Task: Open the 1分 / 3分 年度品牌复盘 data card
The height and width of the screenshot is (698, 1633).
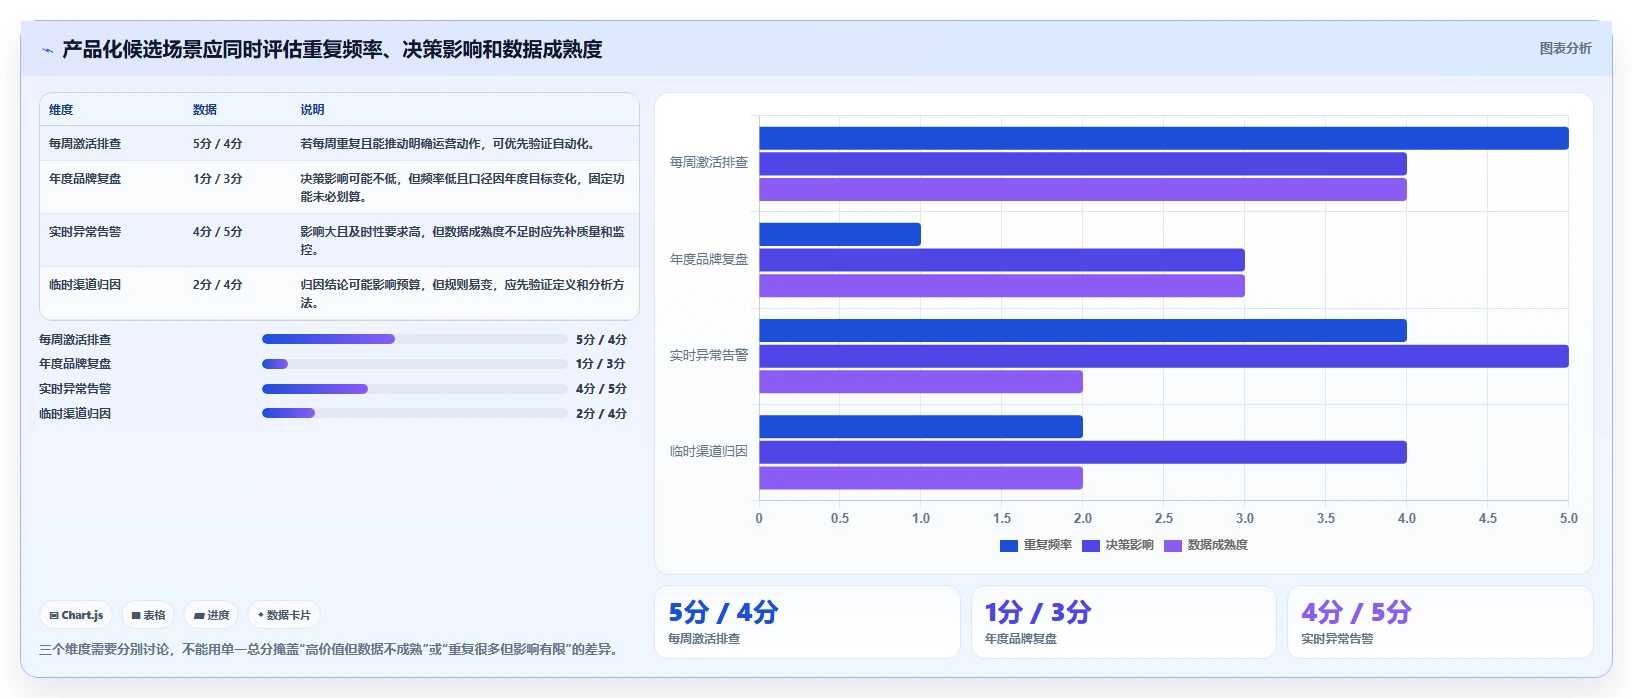Action: click(x=1124, y=622)
